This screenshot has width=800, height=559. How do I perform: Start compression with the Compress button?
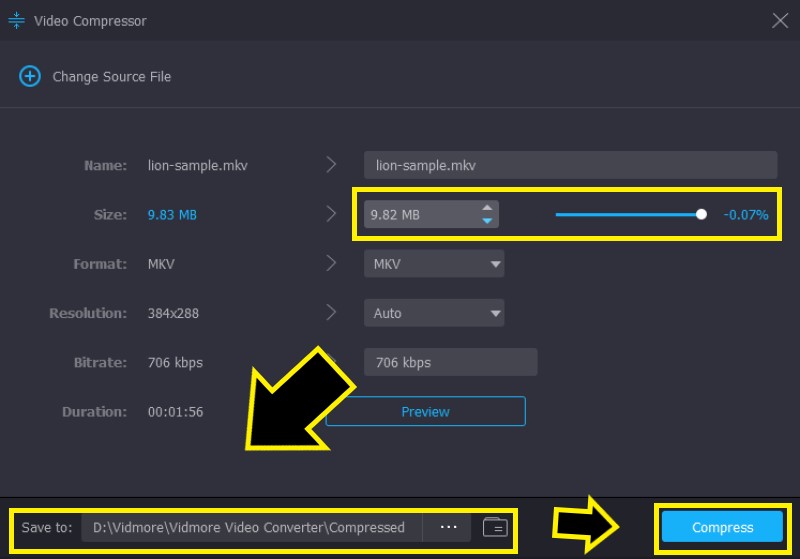coord(722,527)
